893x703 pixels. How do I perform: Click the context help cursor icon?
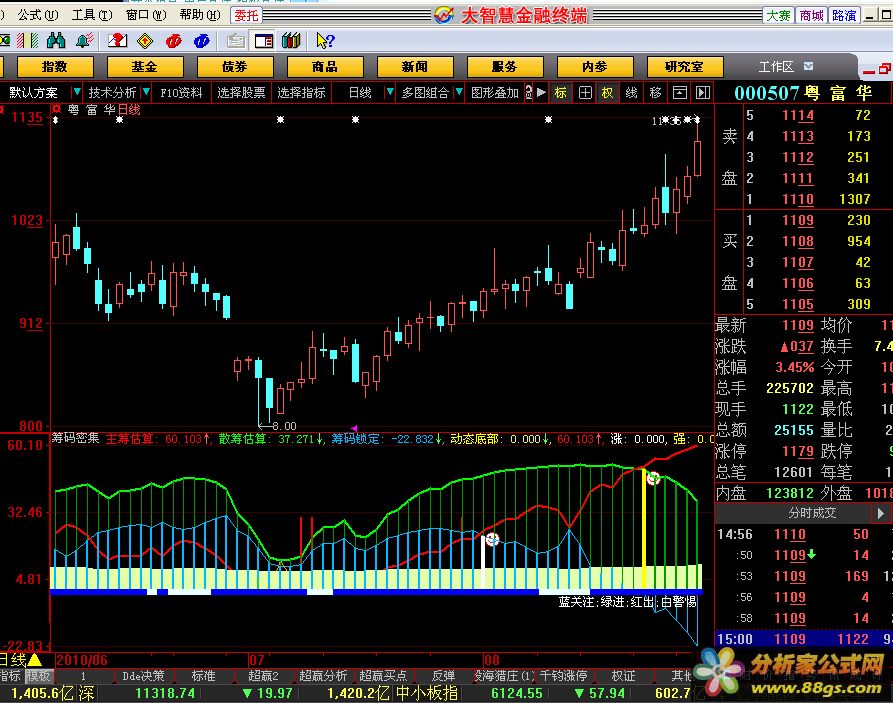click(x=325, y=40)
